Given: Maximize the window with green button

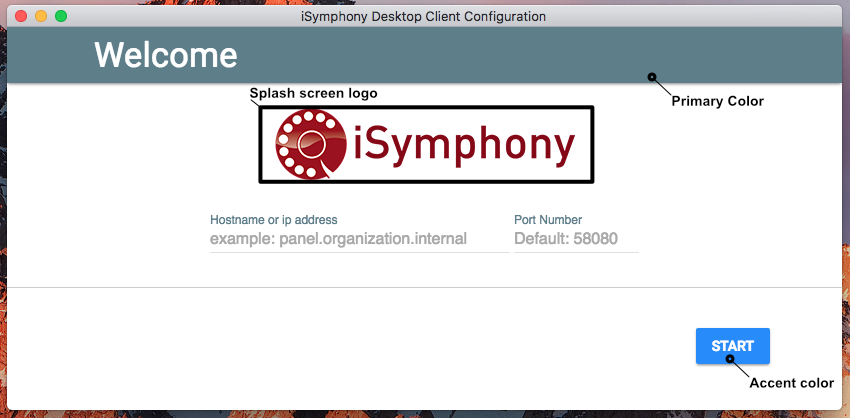Looking at the screenshot, I should (61, 16).
